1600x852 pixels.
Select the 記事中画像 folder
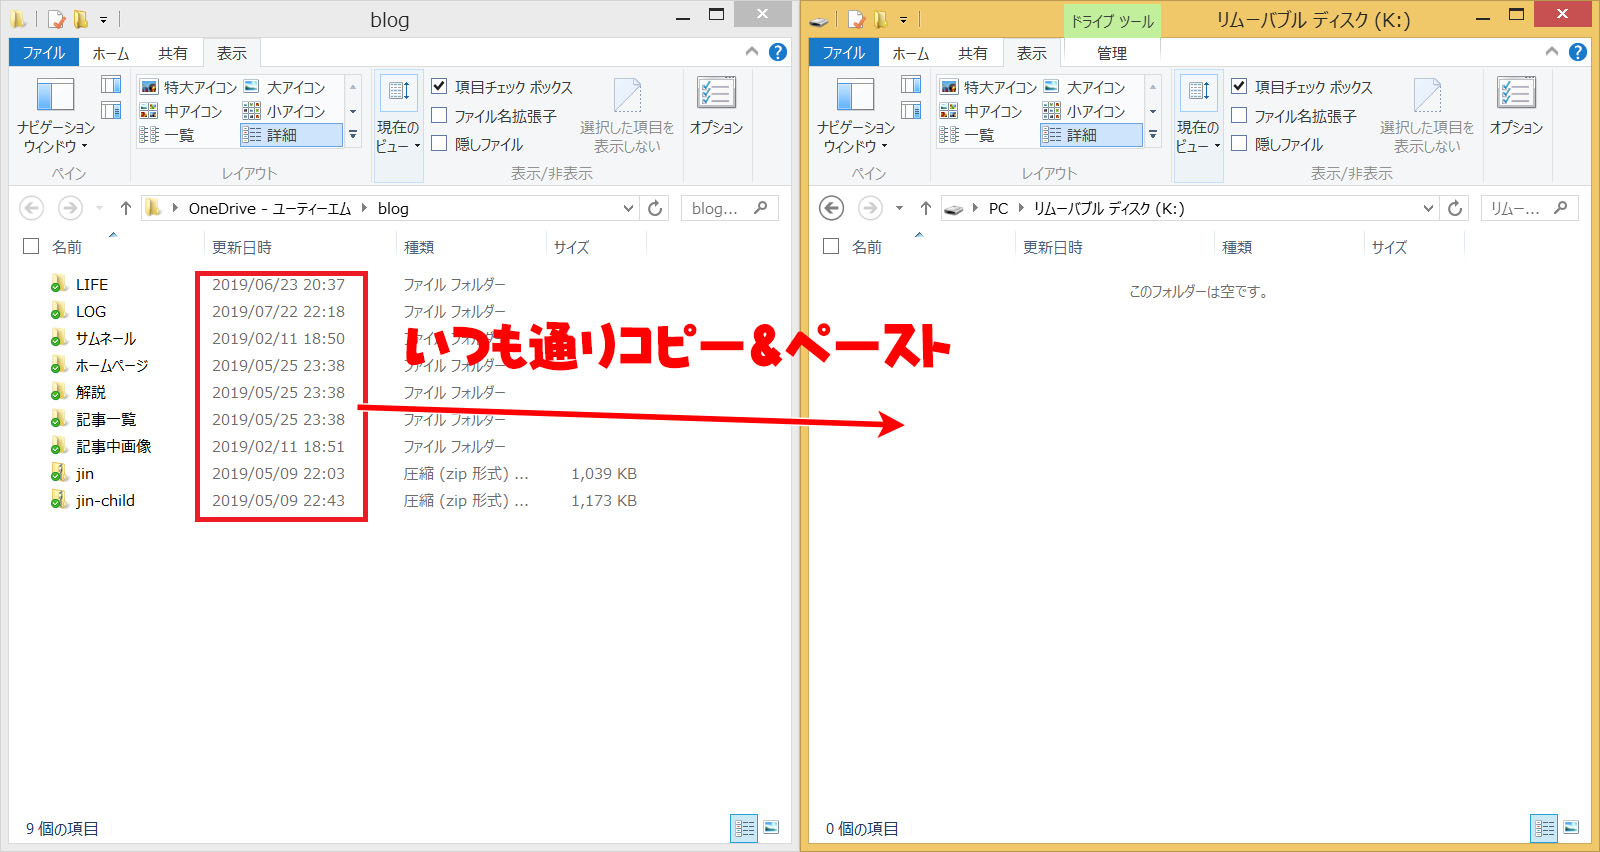(114, 446)
